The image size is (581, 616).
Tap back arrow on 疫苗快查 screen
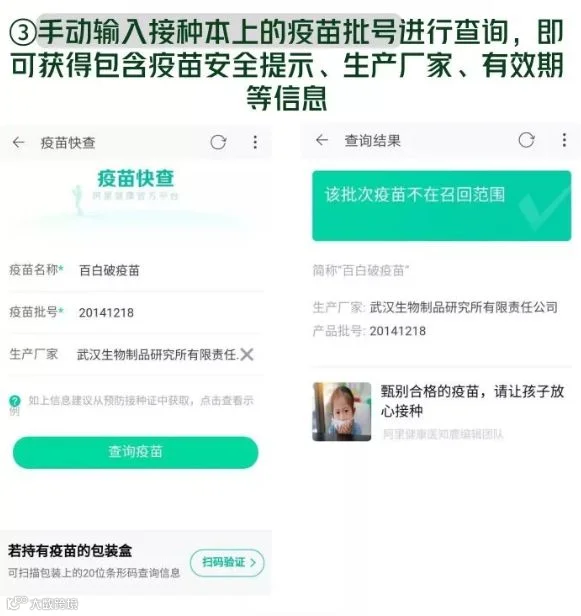click(18, 142)
